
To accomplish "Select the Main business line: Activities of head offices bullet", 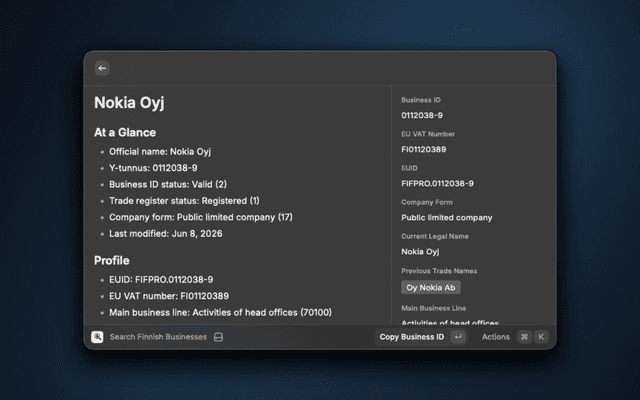I will pyautogui.click(x=220, y=313).
